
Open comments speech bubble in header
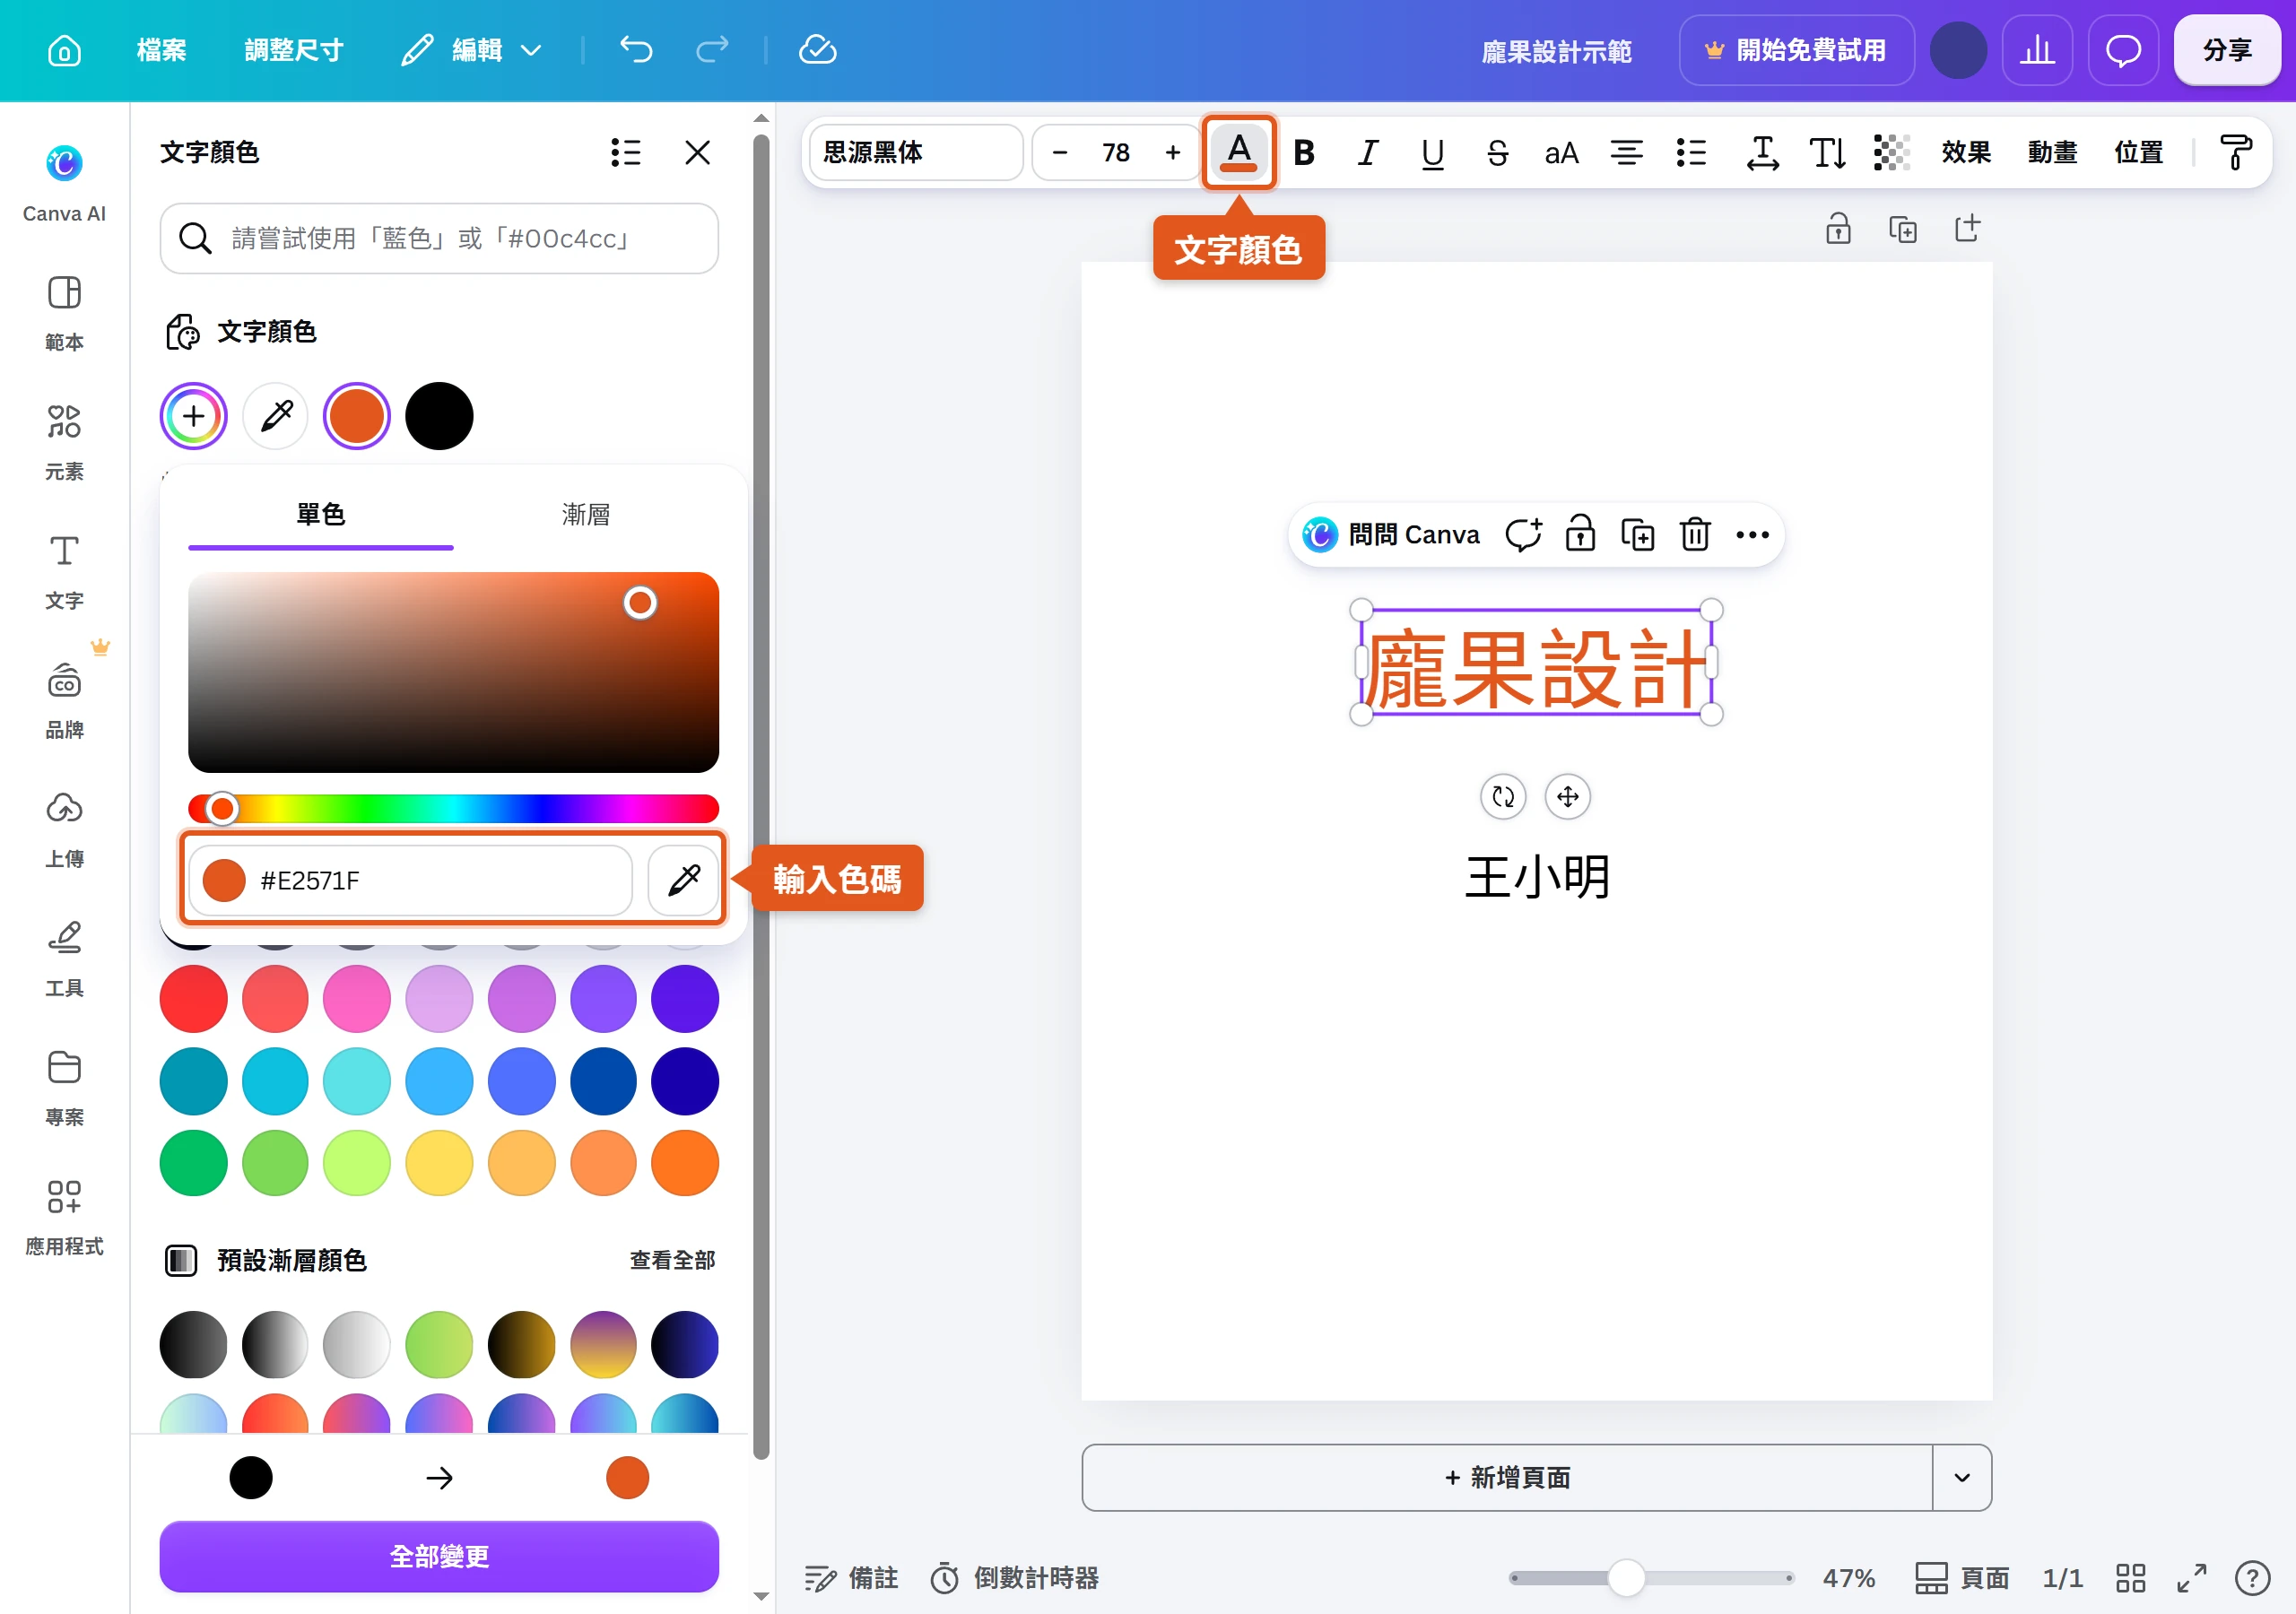(2123, 50)
